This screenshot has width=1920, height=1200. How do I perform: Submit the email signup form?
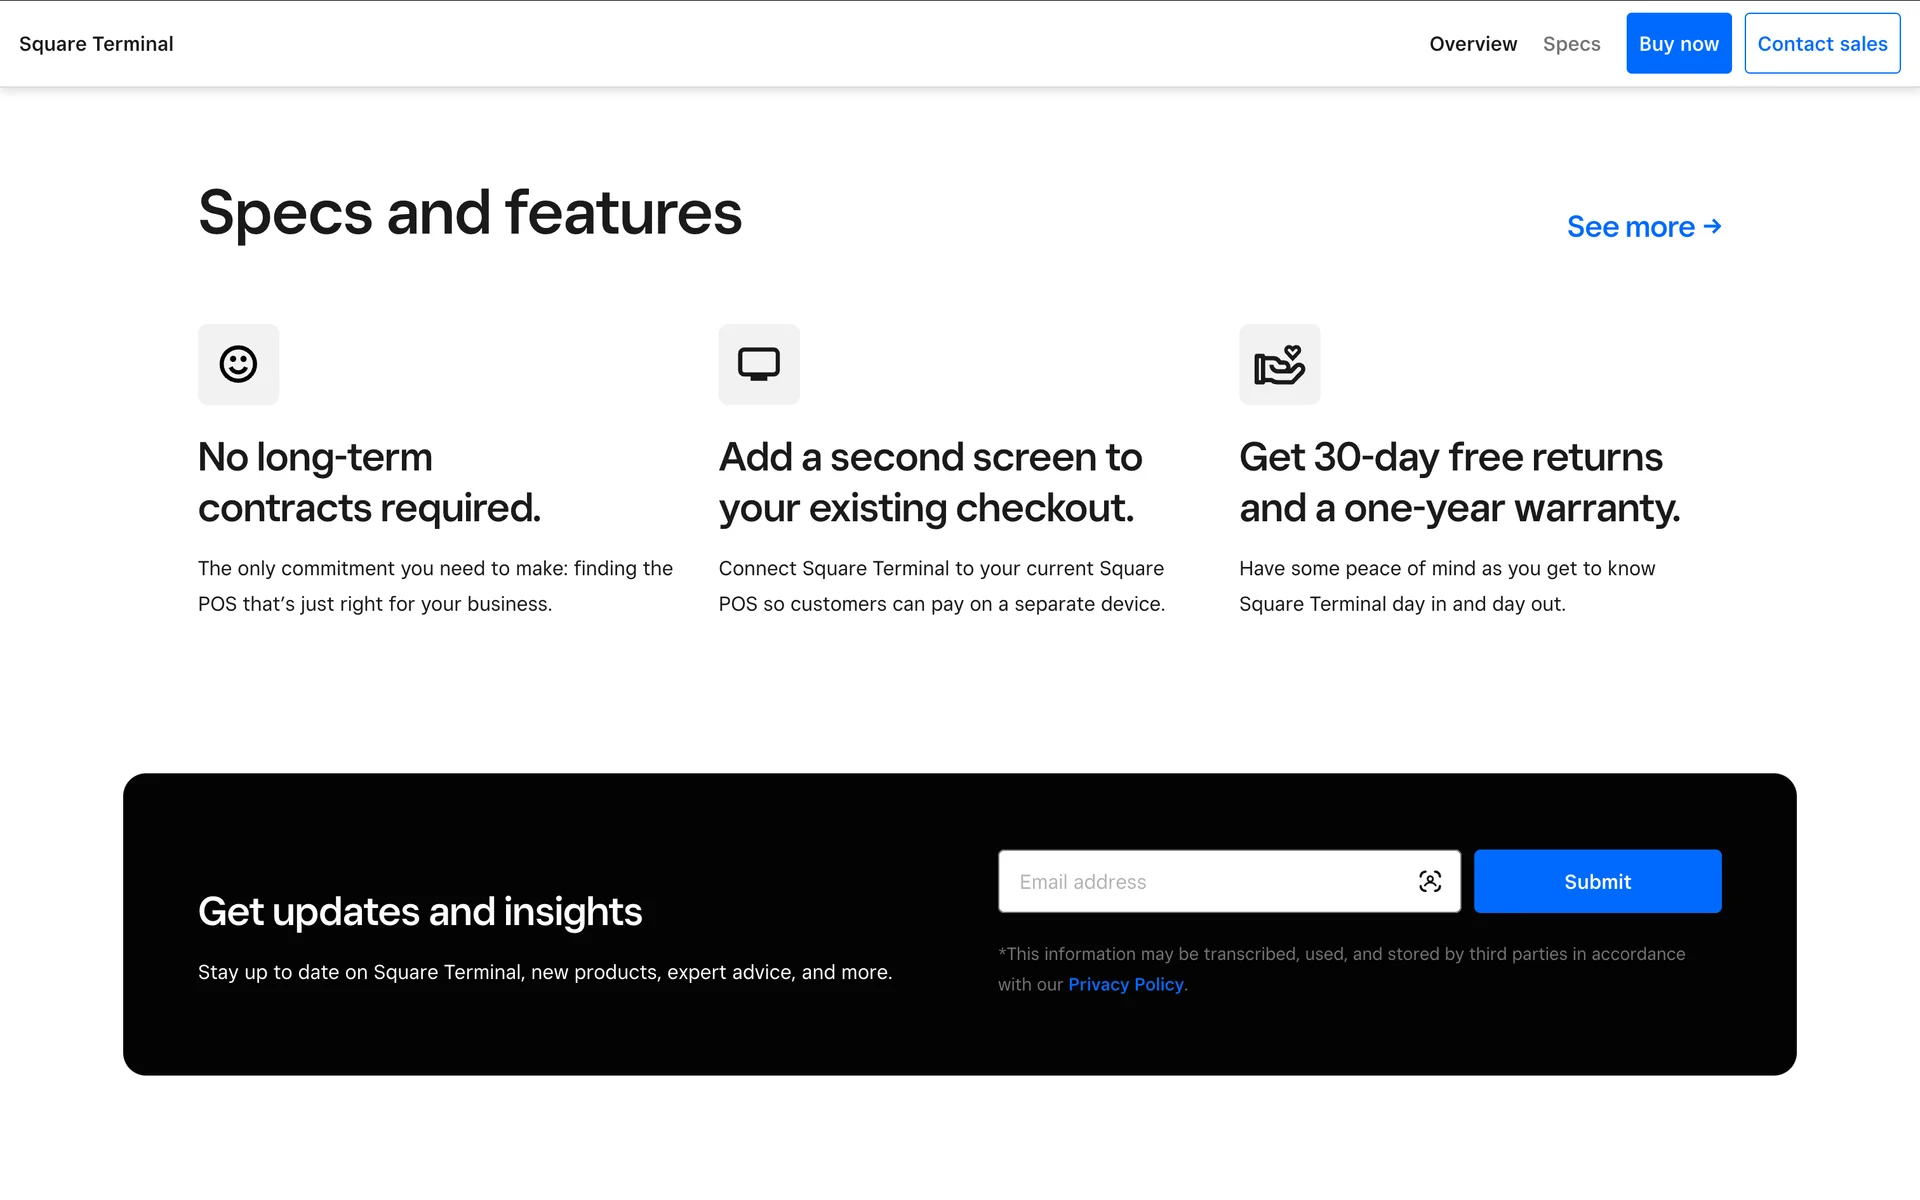pos(1596,881)
